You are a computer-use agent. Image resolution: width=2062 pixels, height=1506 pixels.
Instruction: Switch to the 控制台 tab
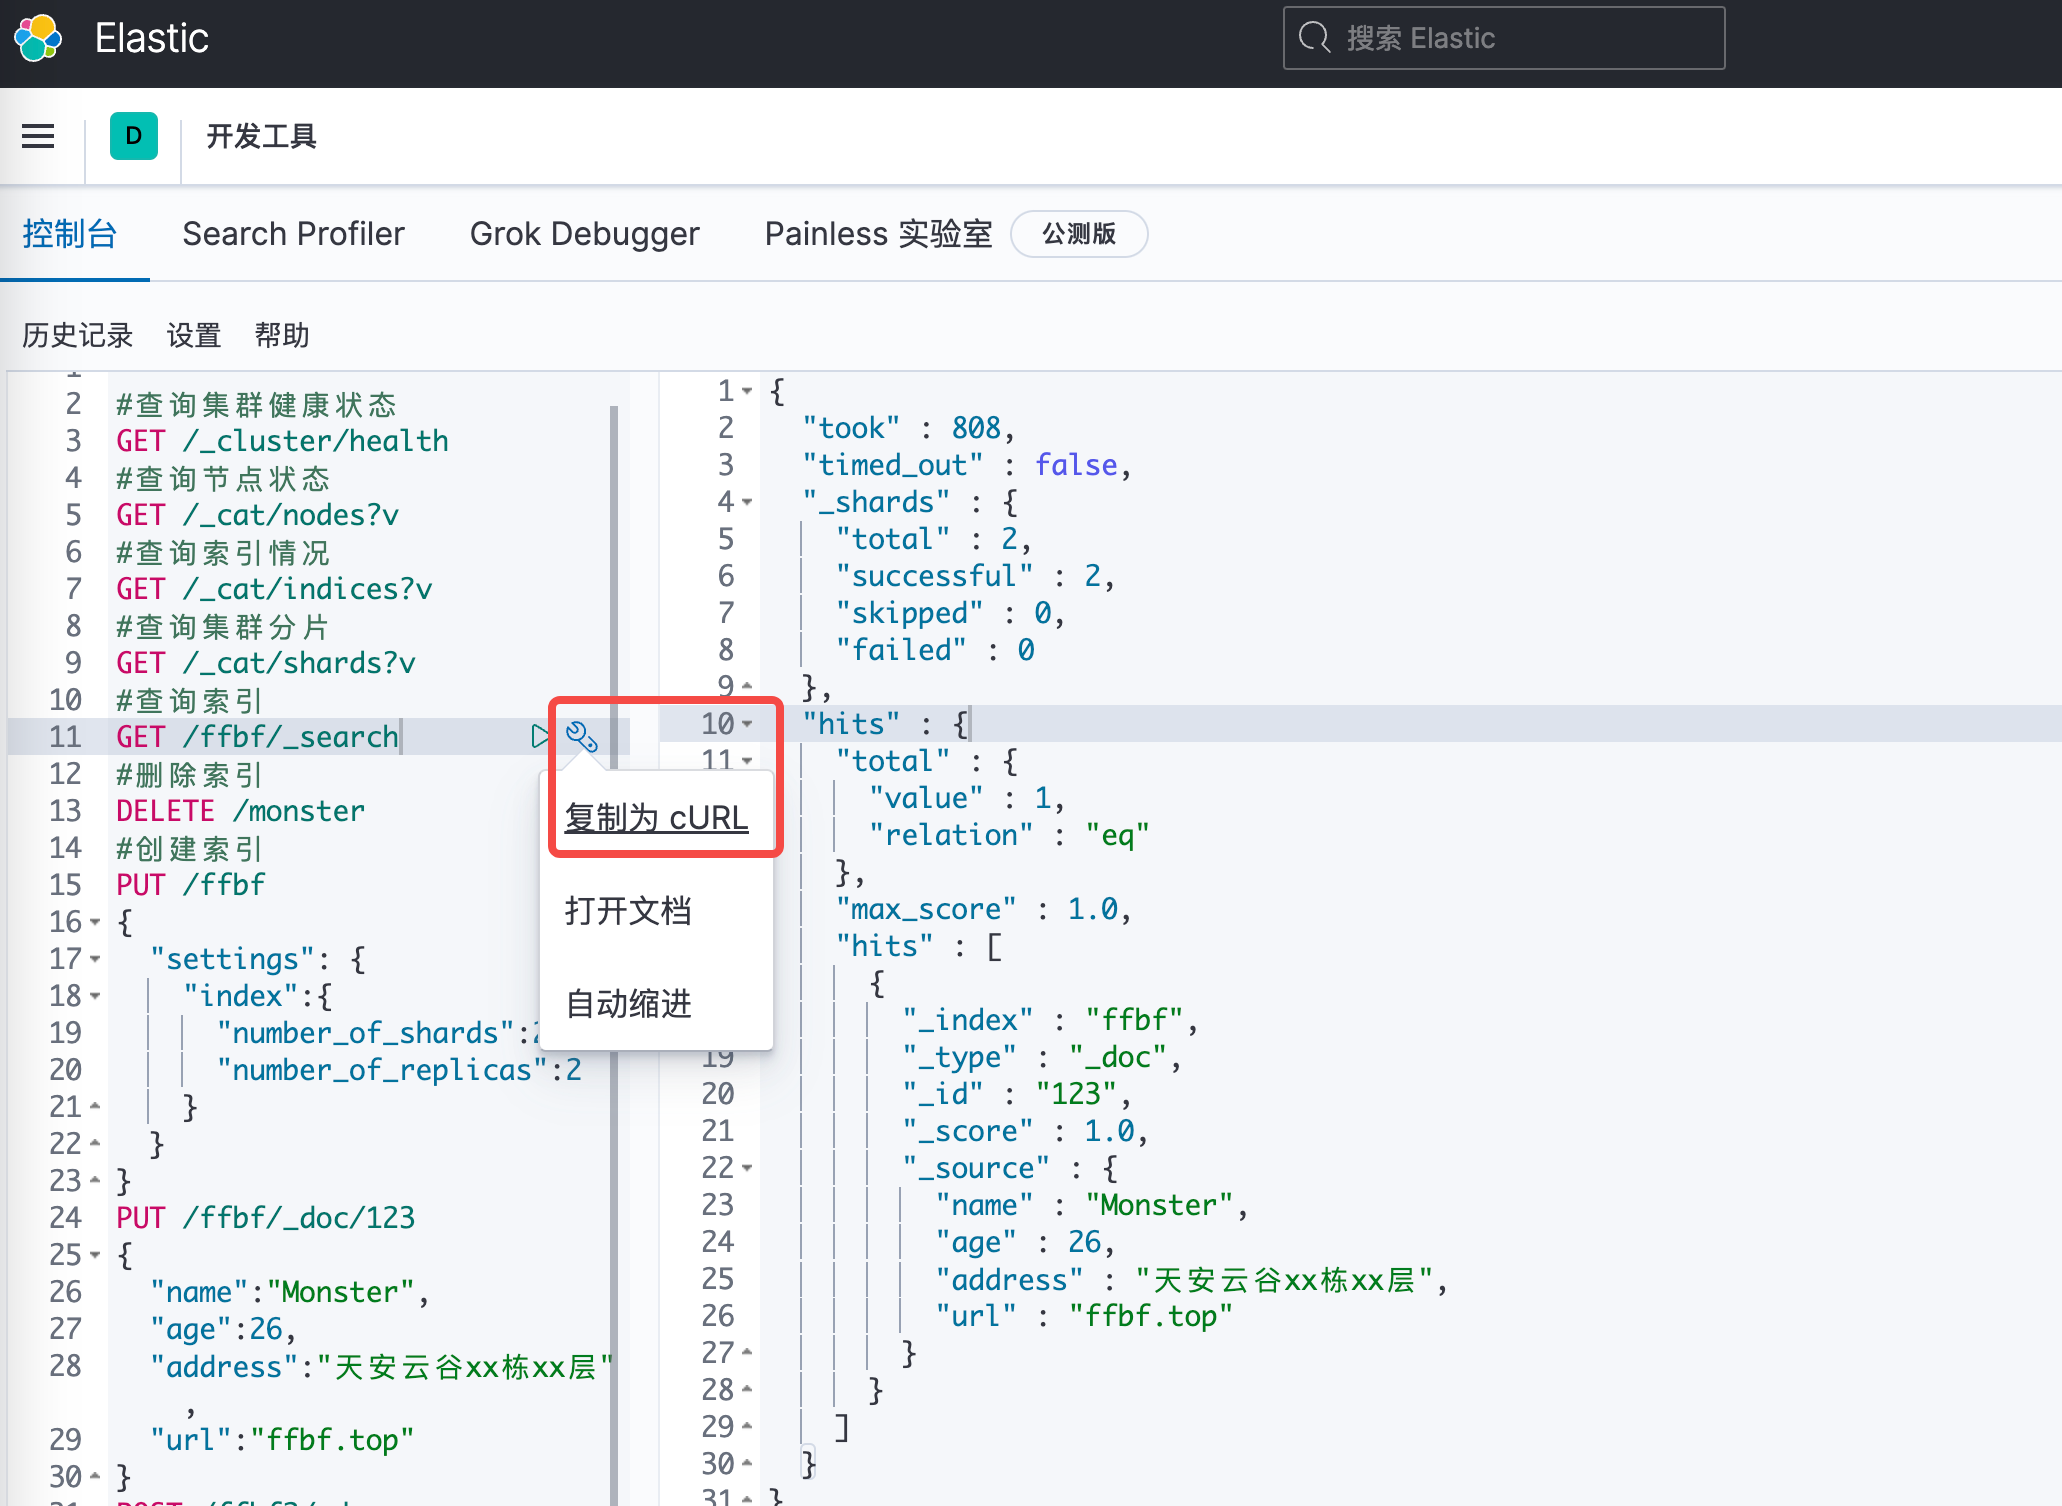pyautogui.click(x=70, y=234)
